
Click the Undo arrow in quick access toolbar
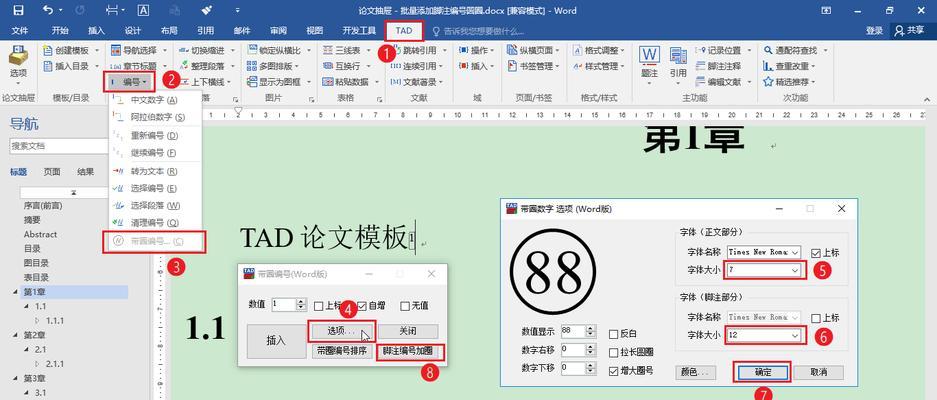click(x=48, y=10)
